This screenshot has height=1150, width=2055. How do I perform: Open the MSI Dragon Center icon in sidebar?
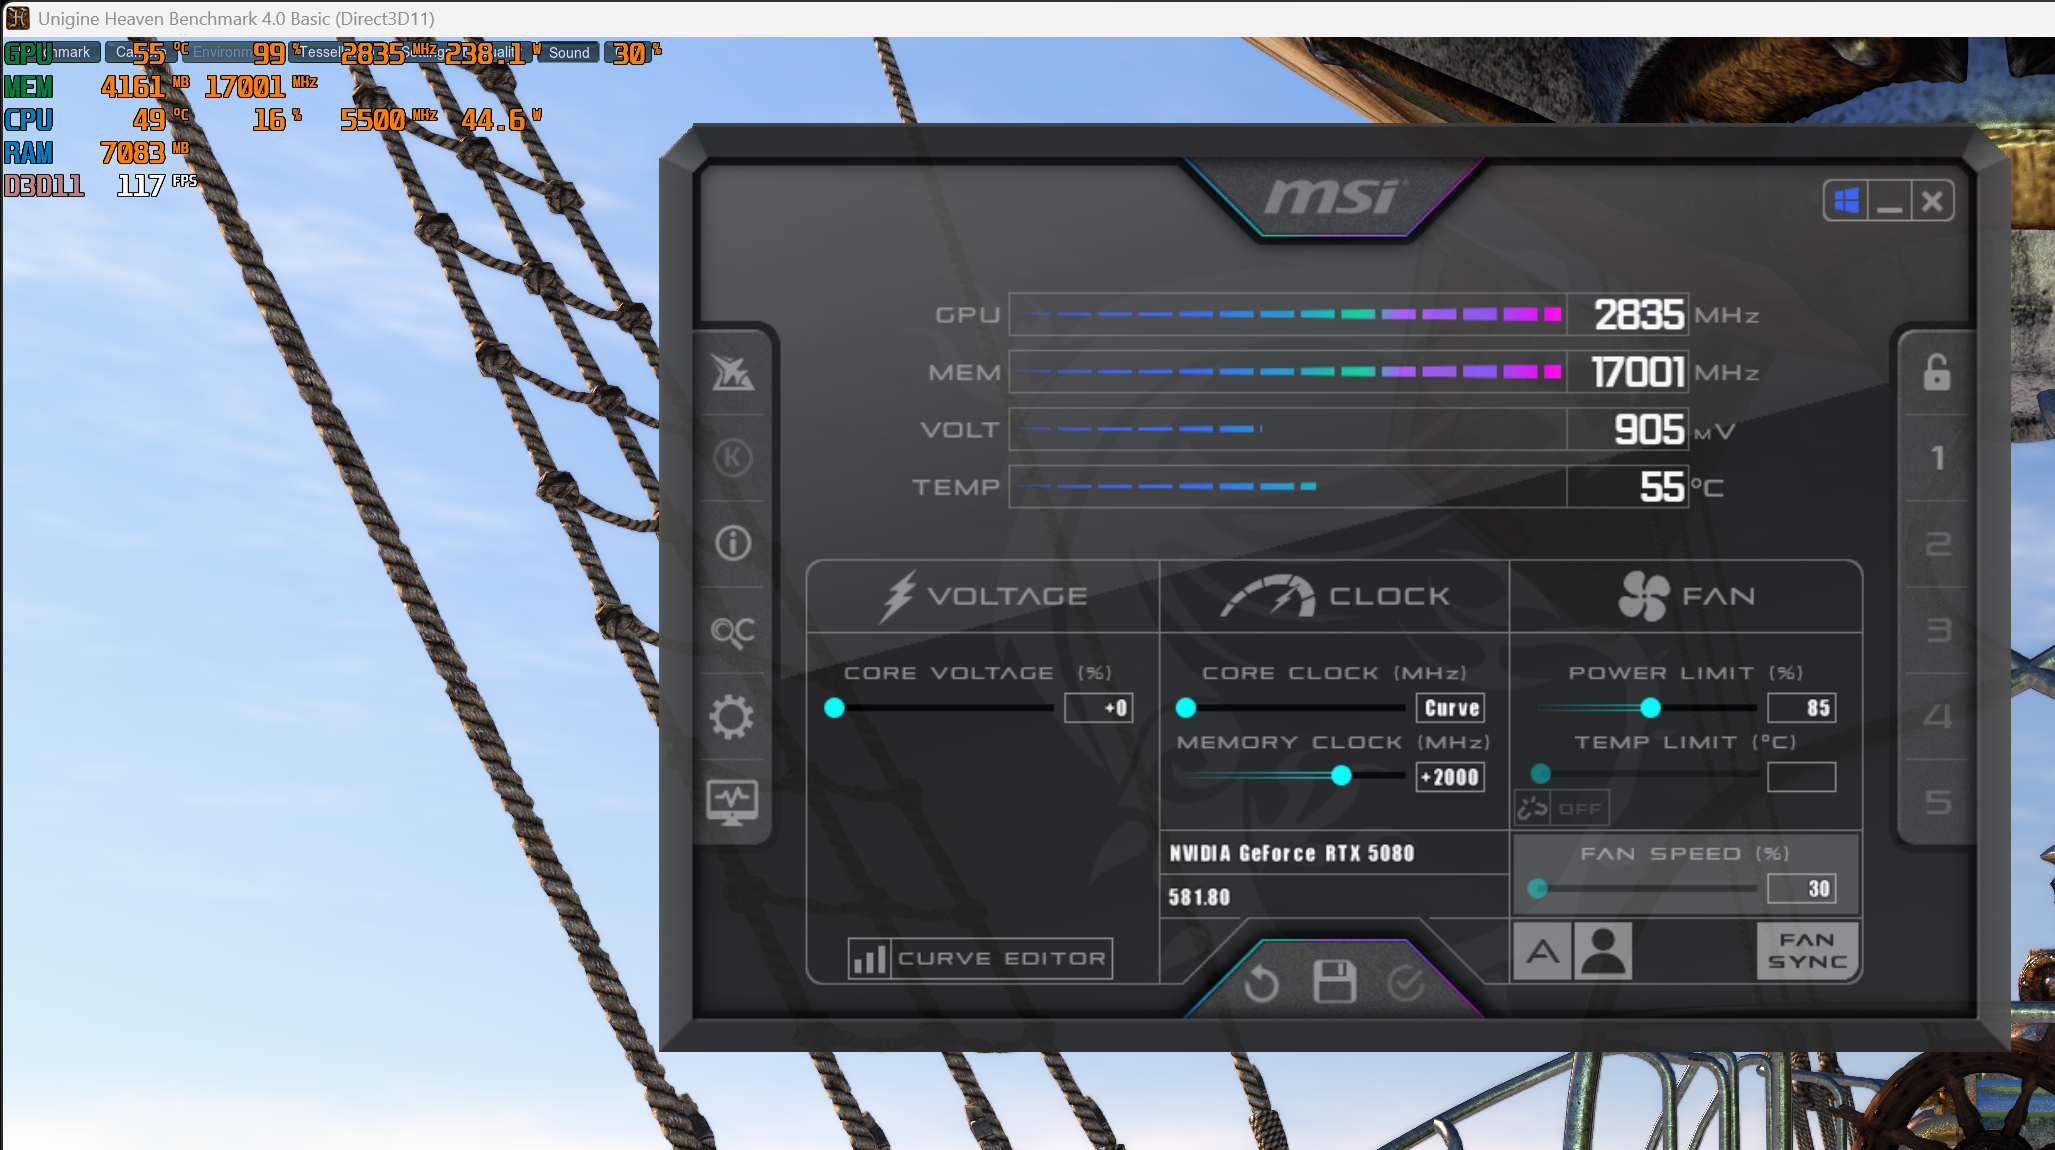pyautogui.click(x=732, y=372)
